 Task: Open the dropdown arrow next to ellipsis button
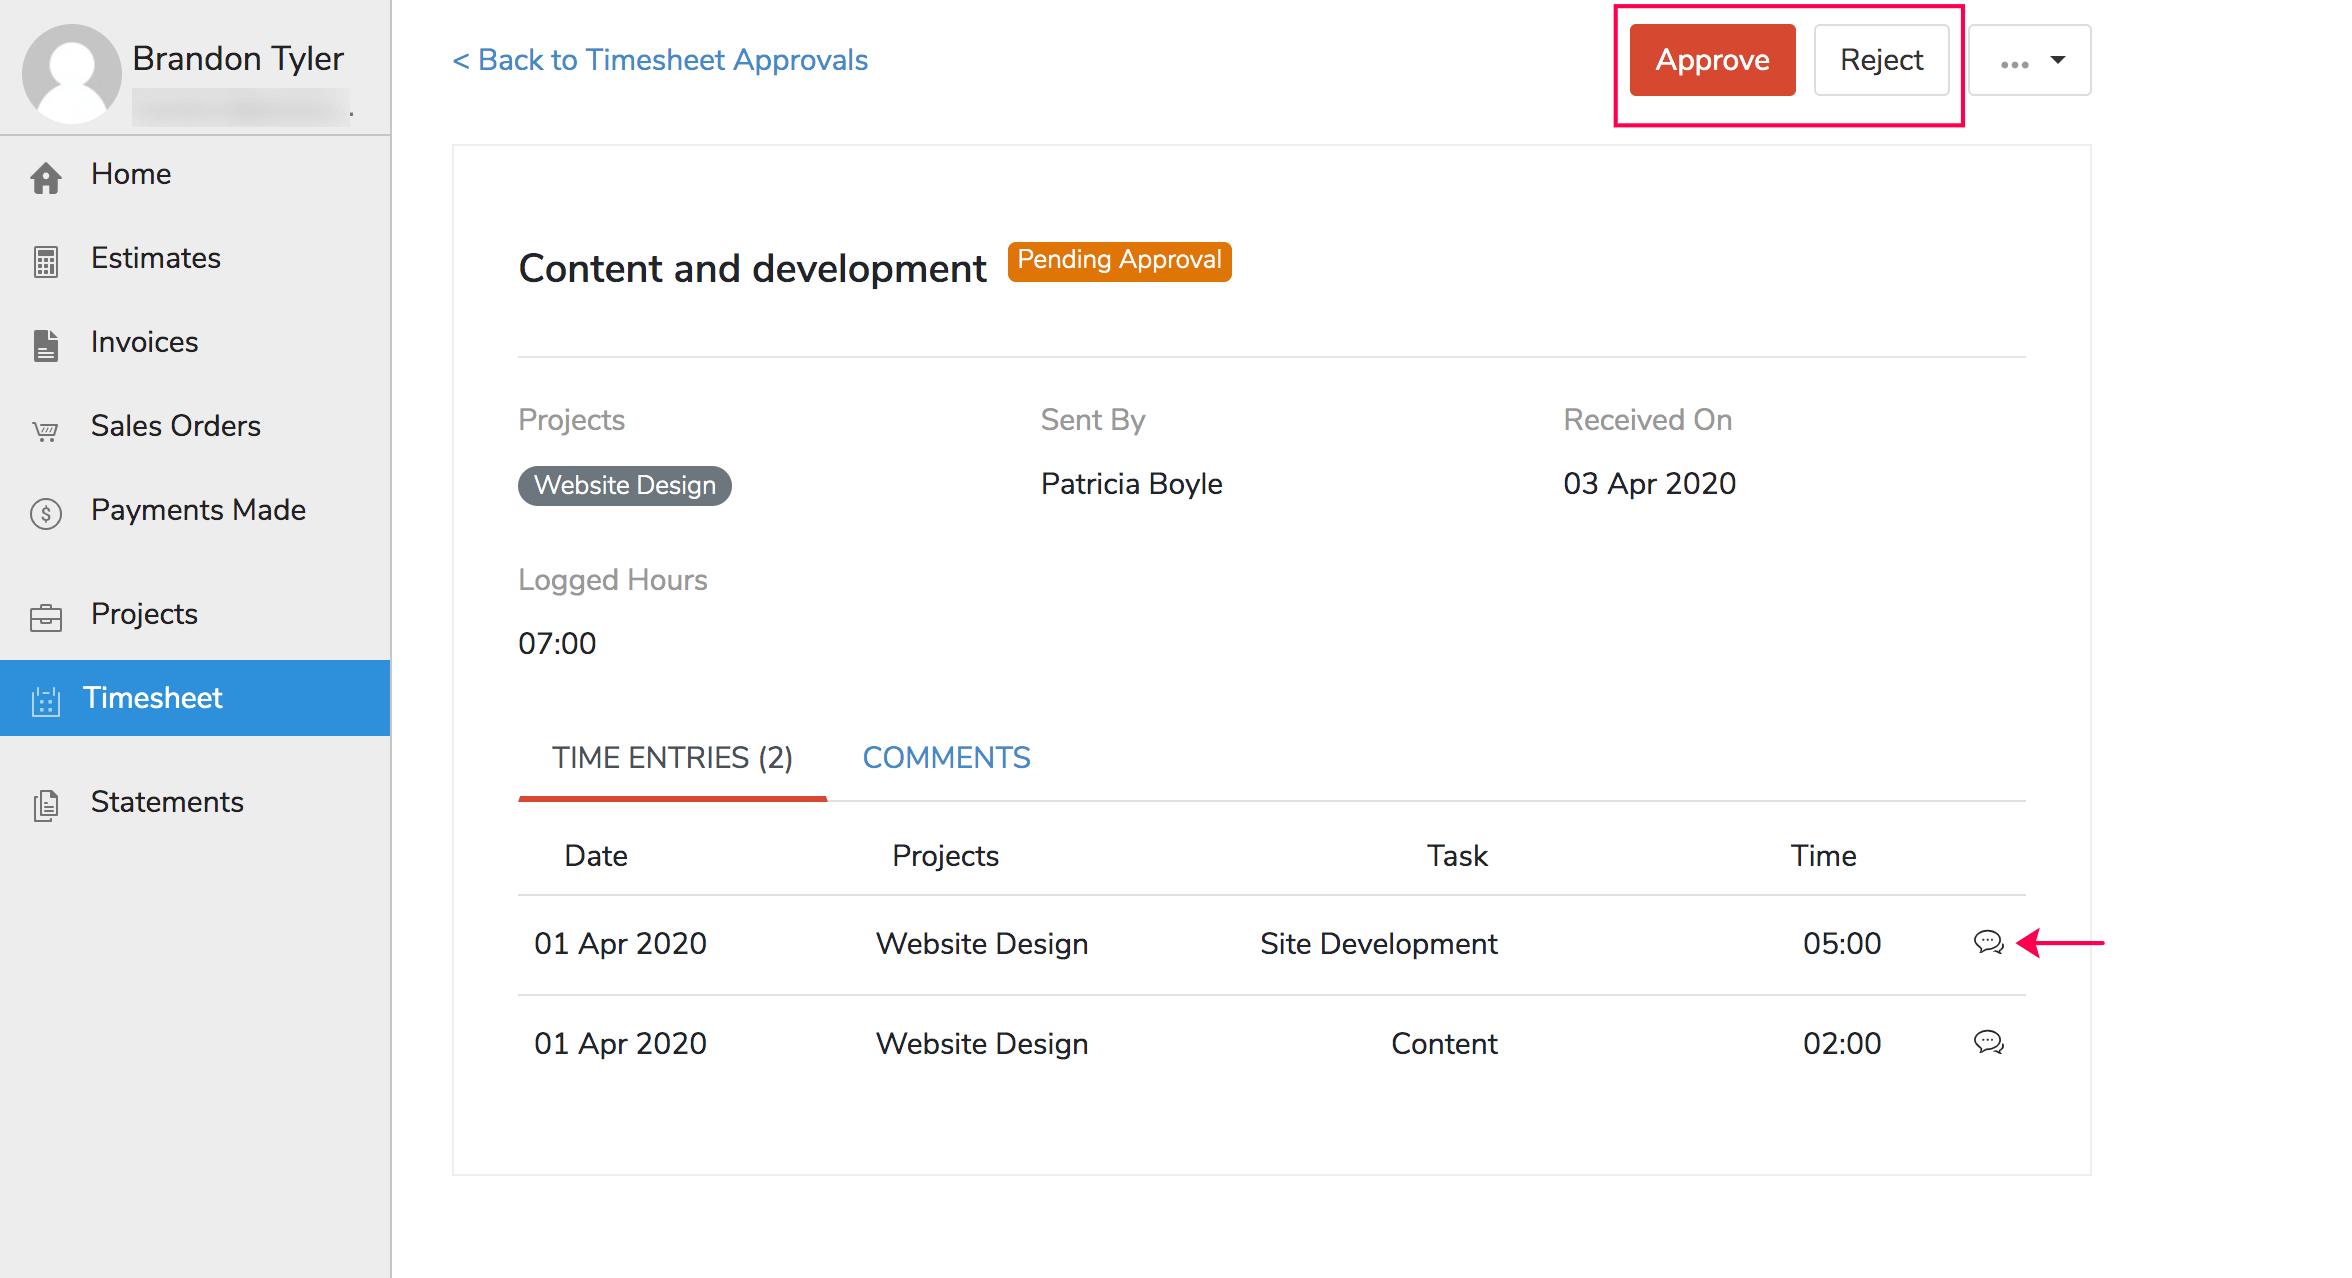coord(2058,60)
